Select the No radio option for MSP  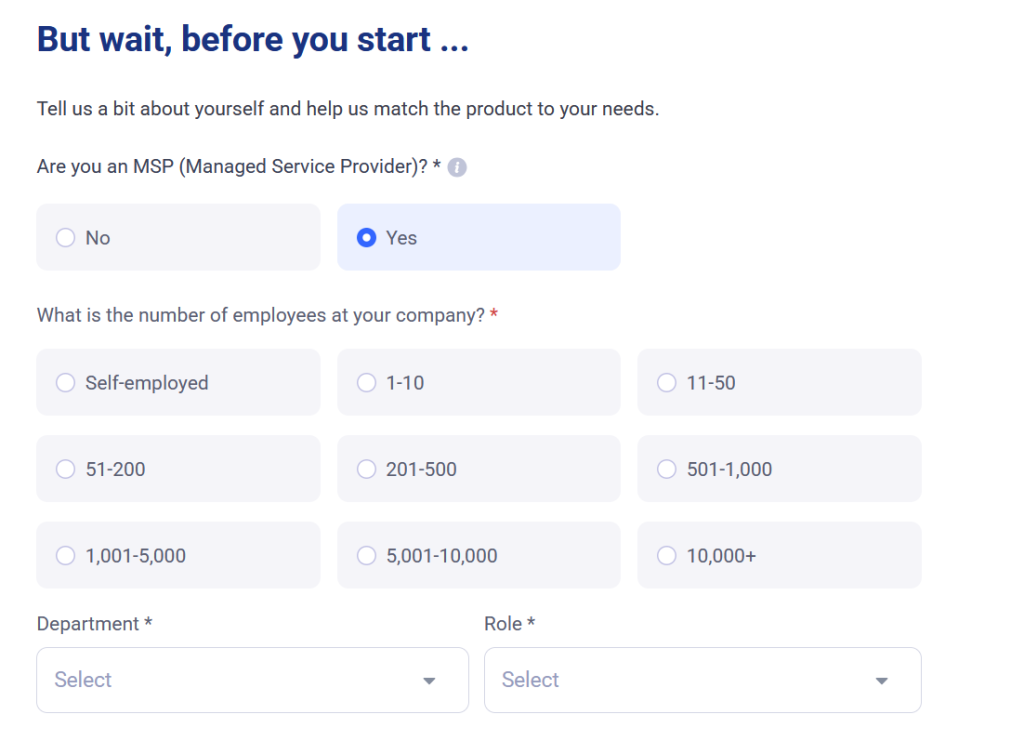pos(66,238)
